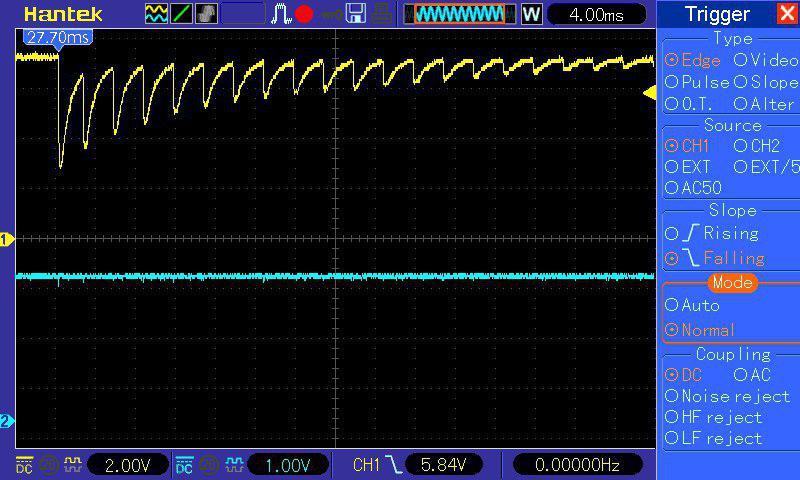The image size is (800, 480).
Task: Click the CH1 2.00V scale readout
Action: tap(128, 465)
